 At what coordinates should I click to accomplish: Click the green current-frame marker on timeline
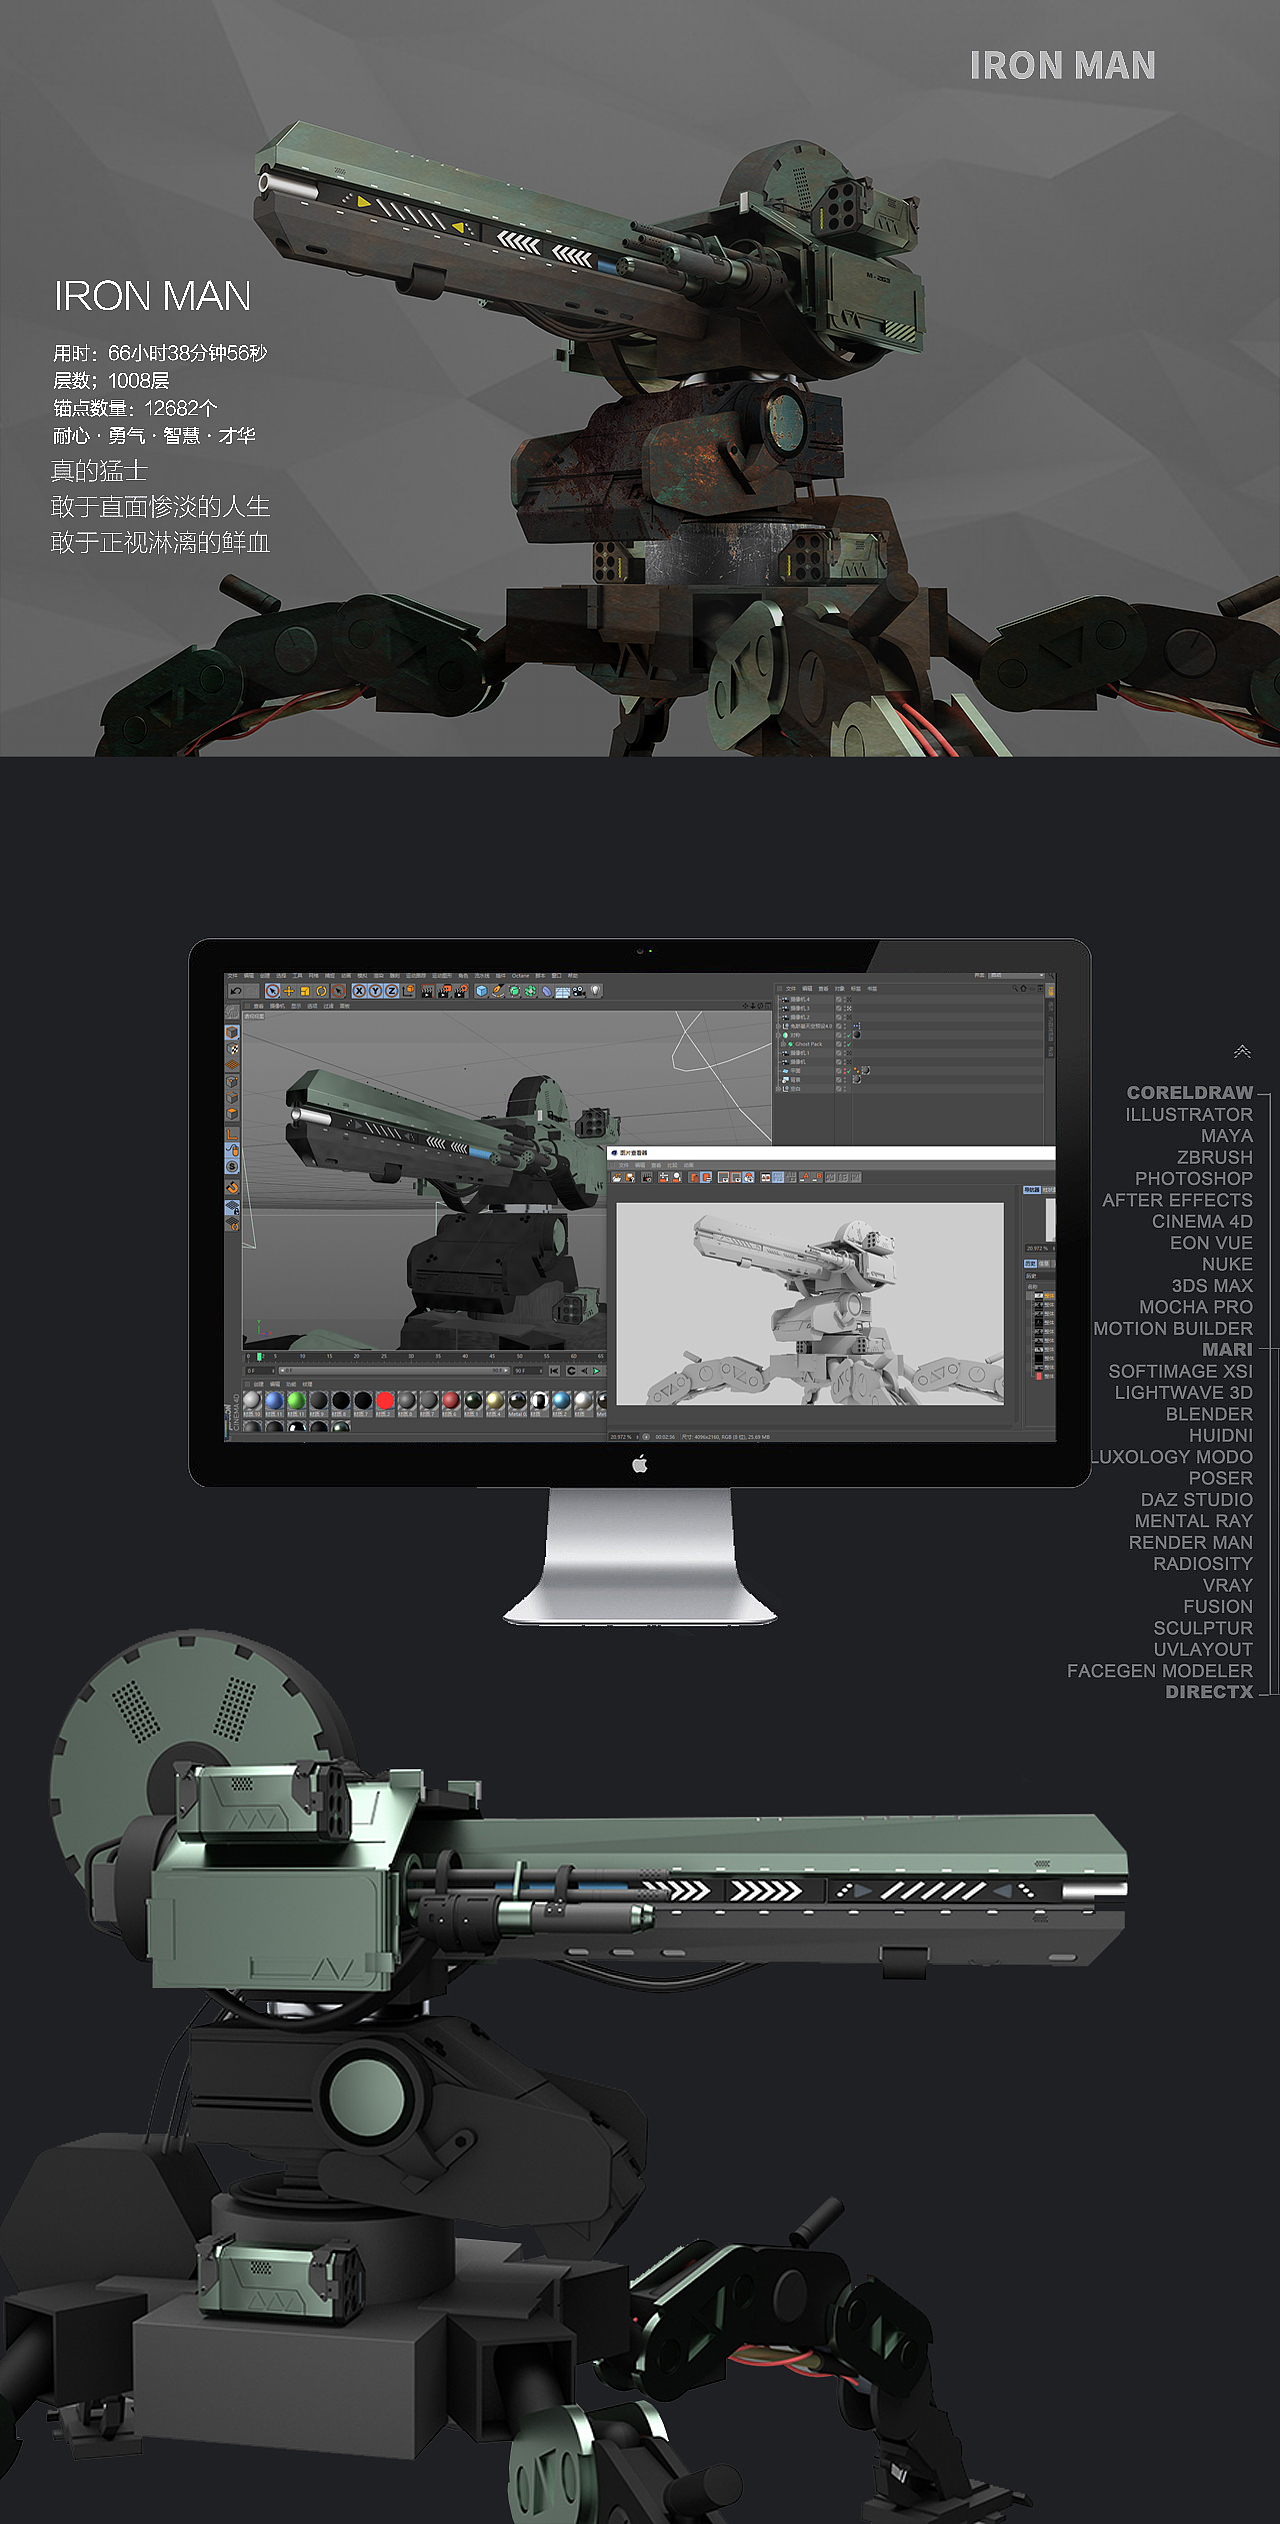pos(259,1356)
